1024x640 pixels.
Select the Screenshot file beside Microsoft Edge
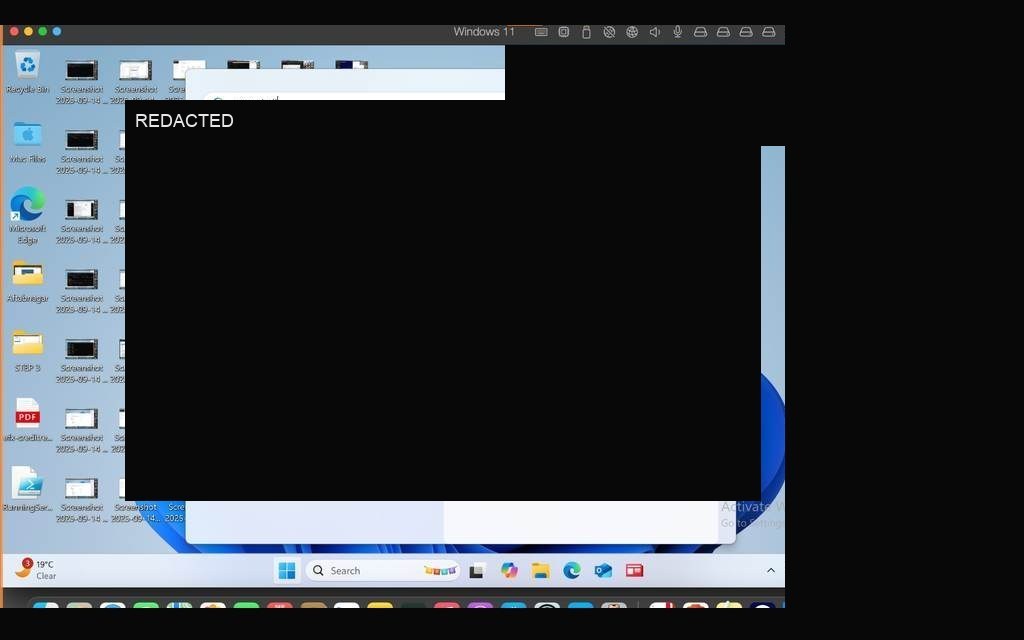click(81, 221)
